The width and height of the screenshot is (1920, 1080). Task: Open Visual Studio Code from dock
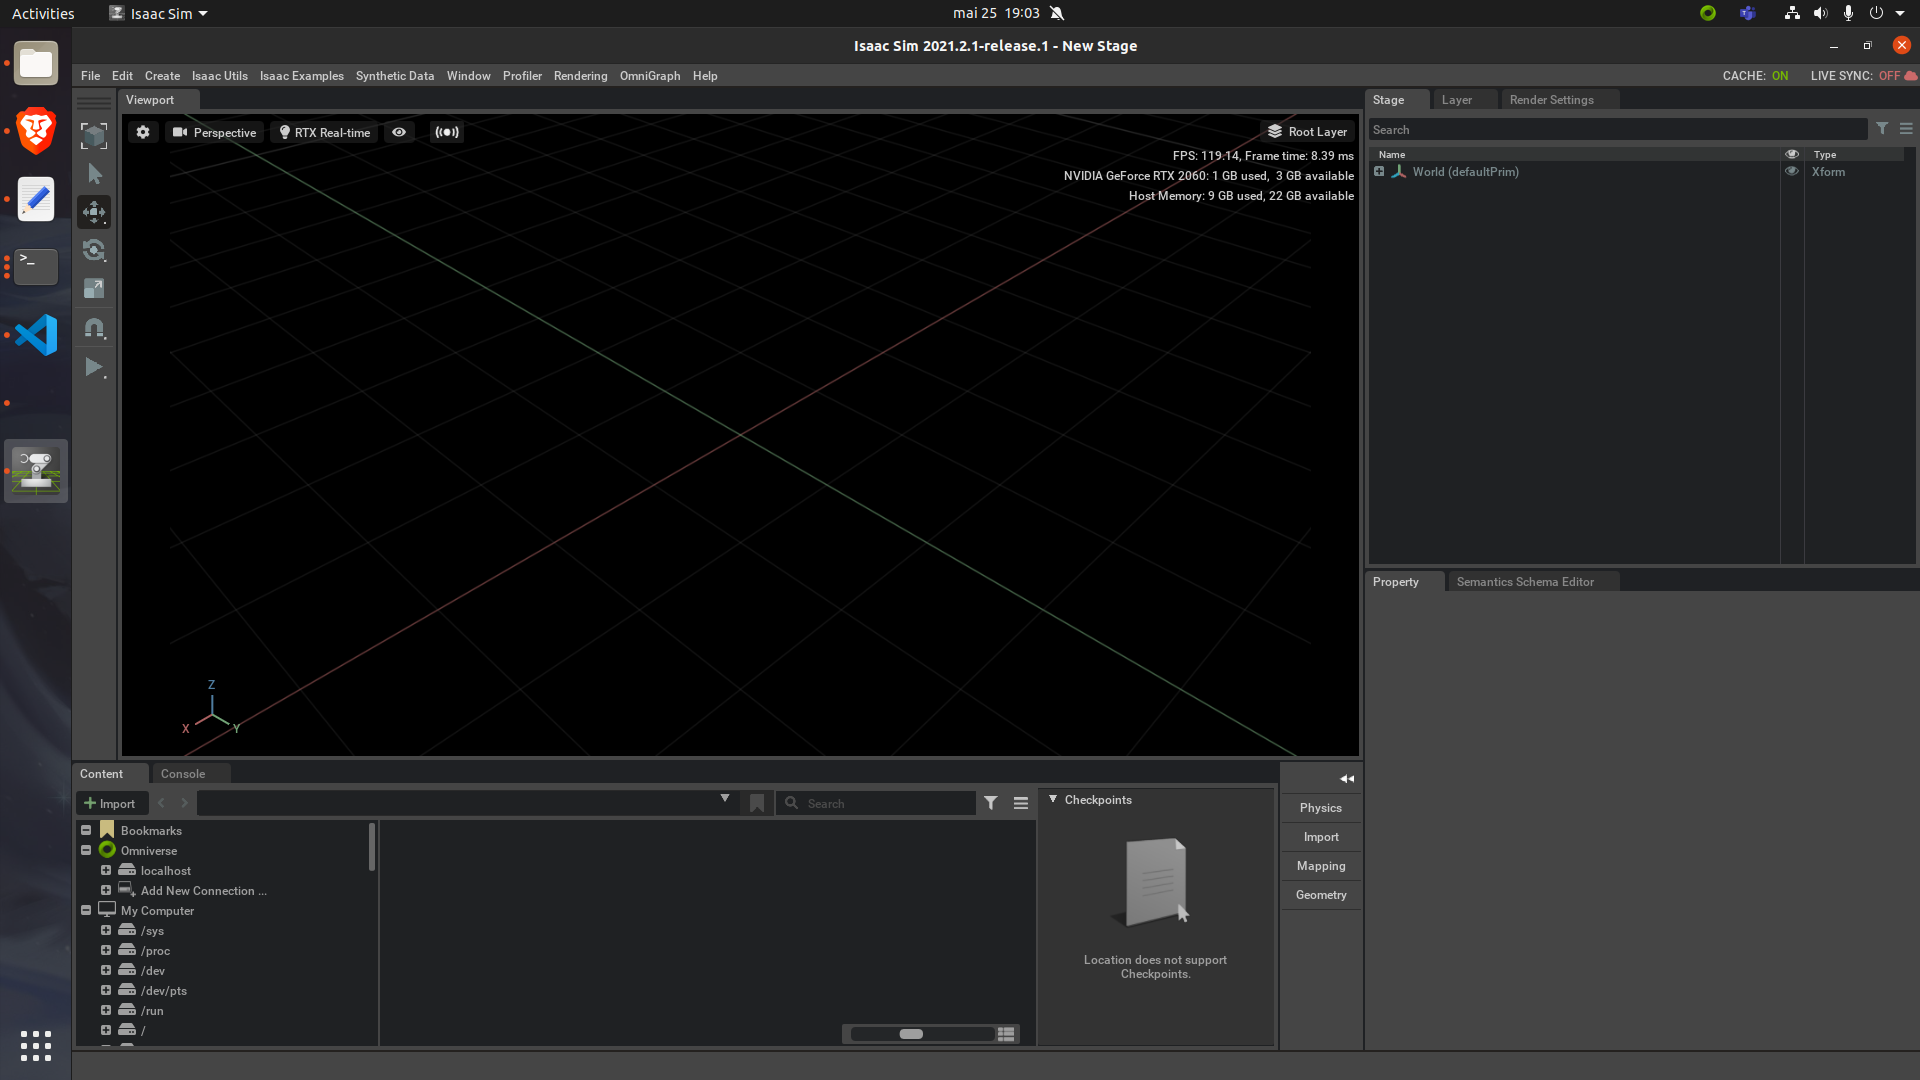click(x=36, y=335)
